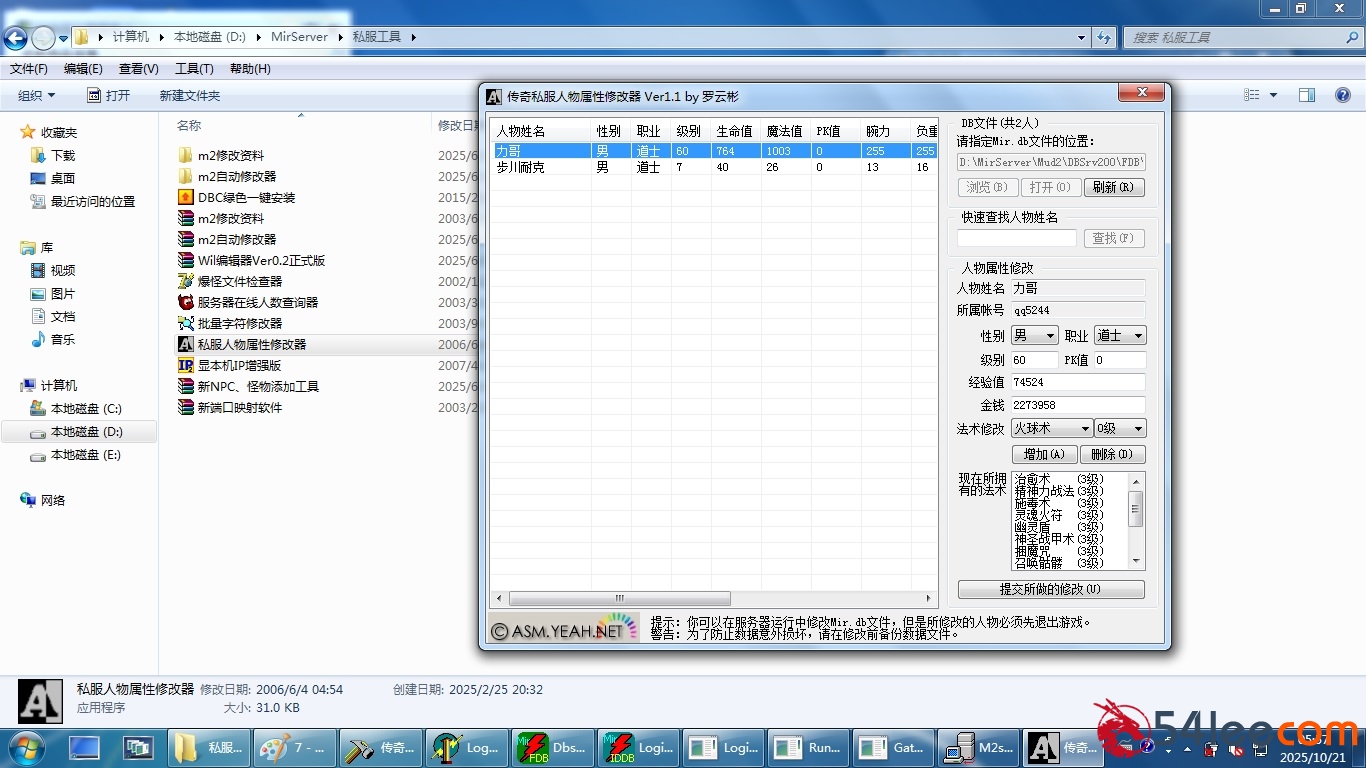Click the Windows Start button
This screenshot has width=1366, height=768.
point(25,747)
